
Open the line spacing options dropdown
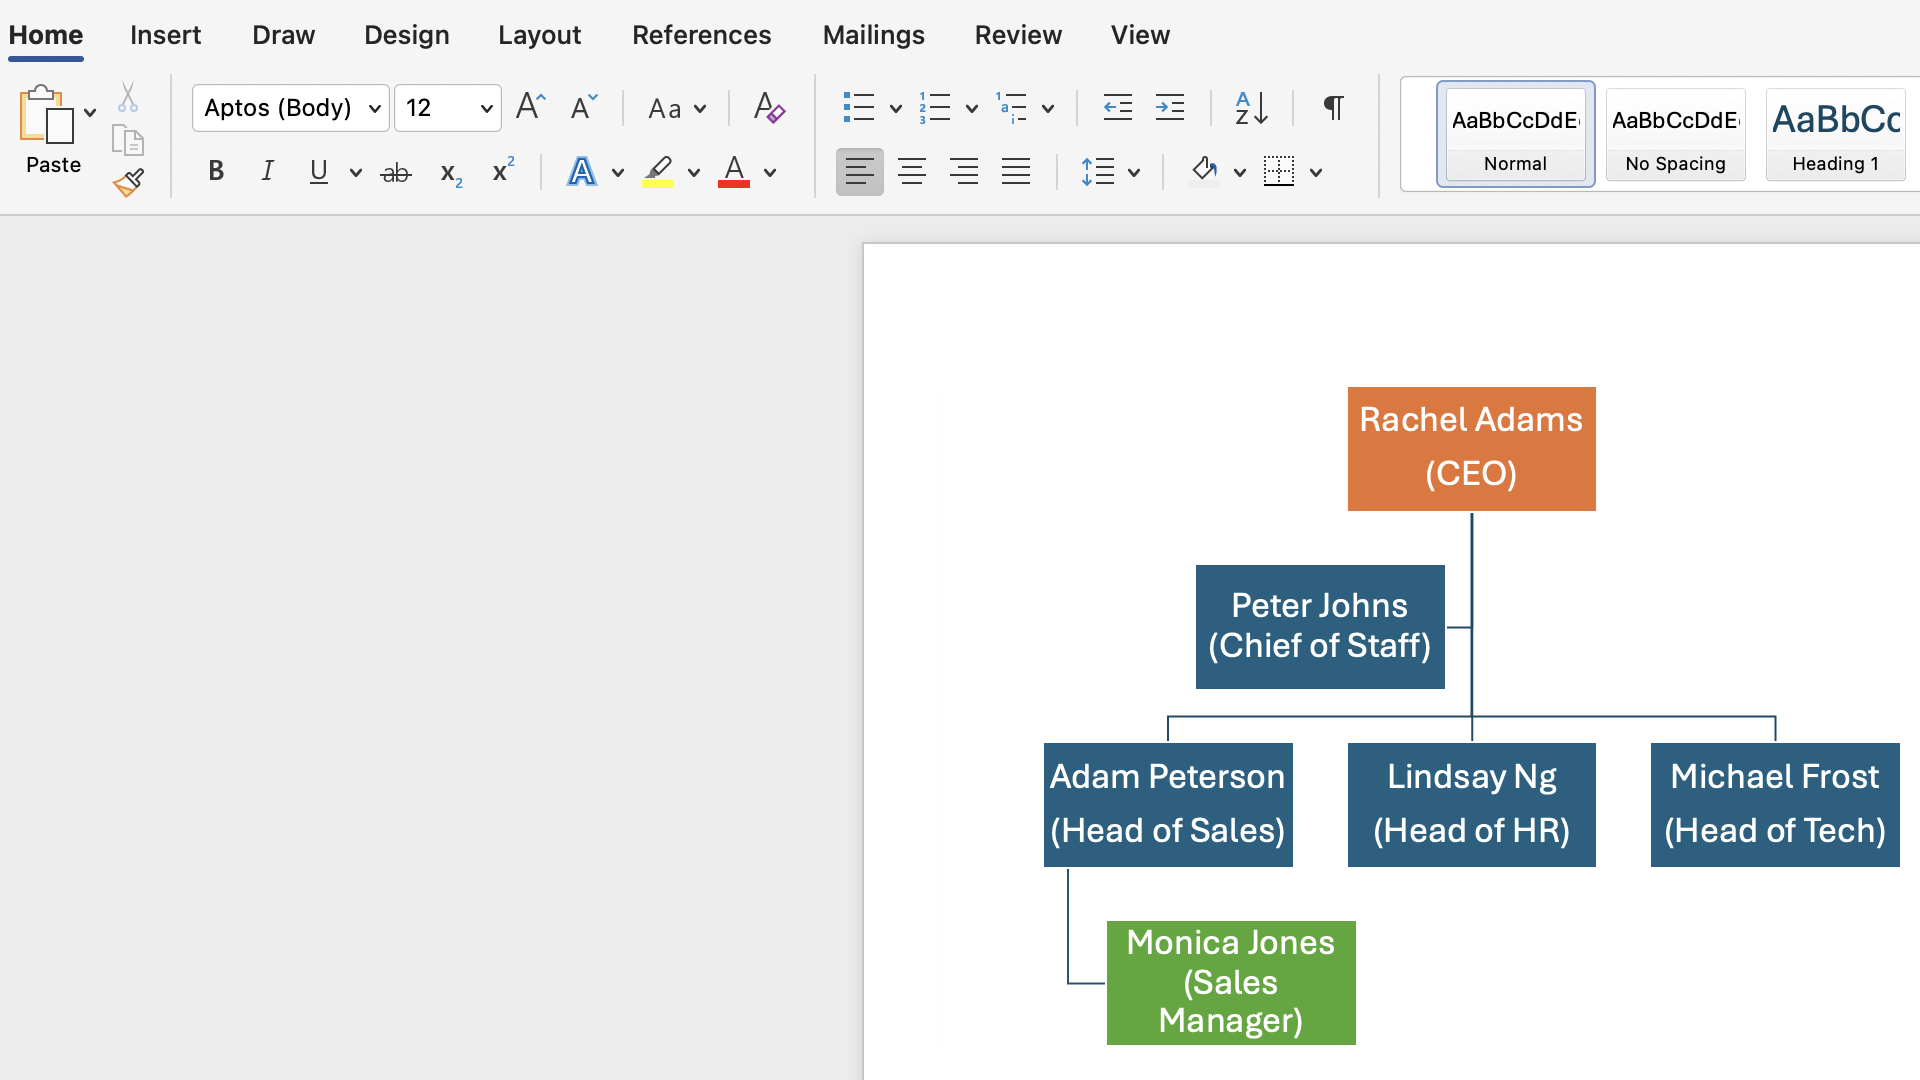coord(1133,171)
